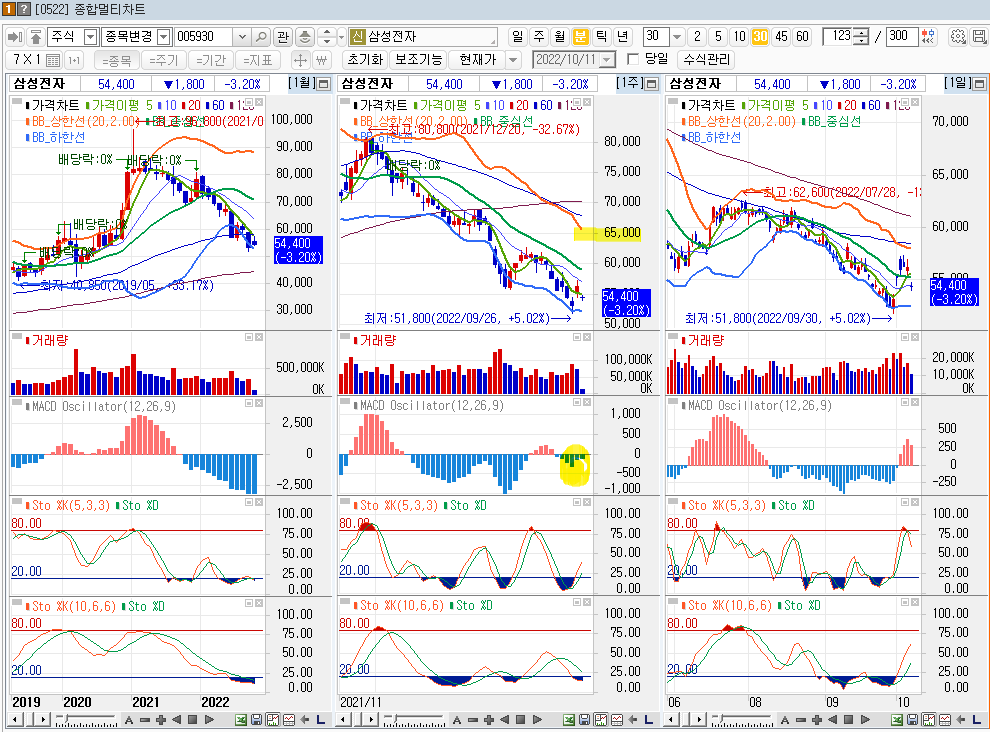The image size is (990, 732).
Task: Click the link arrow icon at the toolbar's left end
Action: pyautogui.click(x=15, y=37)
